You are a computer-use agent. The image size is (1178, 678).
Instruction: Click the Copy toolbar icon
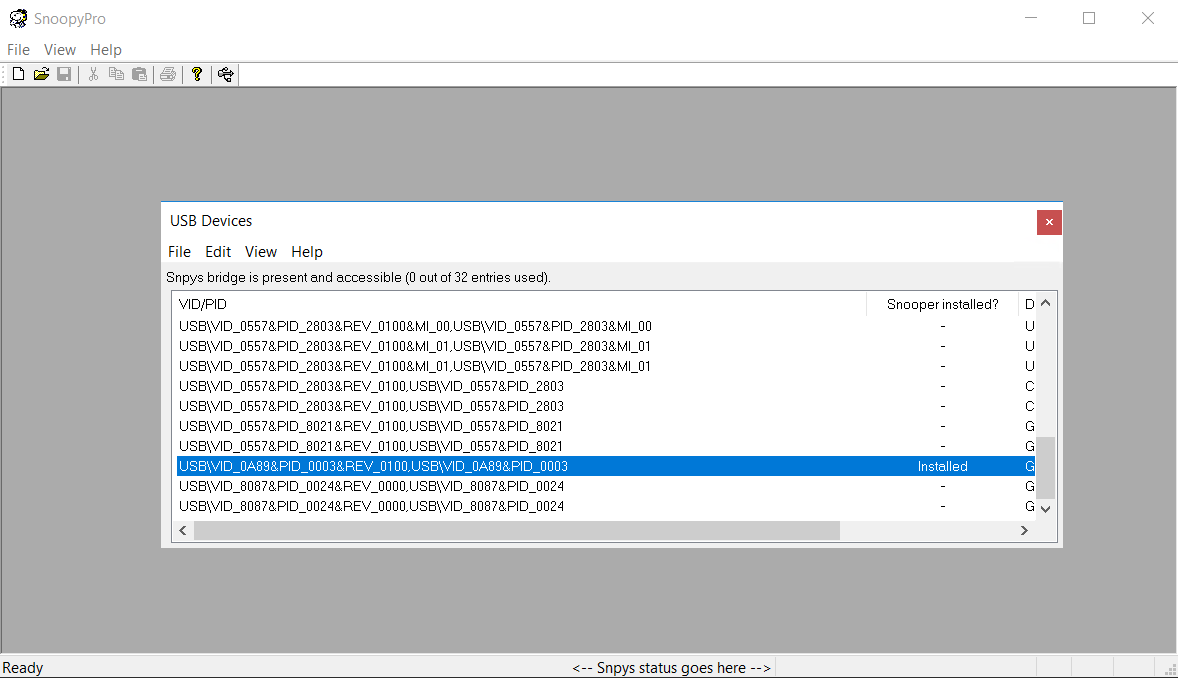116,74
